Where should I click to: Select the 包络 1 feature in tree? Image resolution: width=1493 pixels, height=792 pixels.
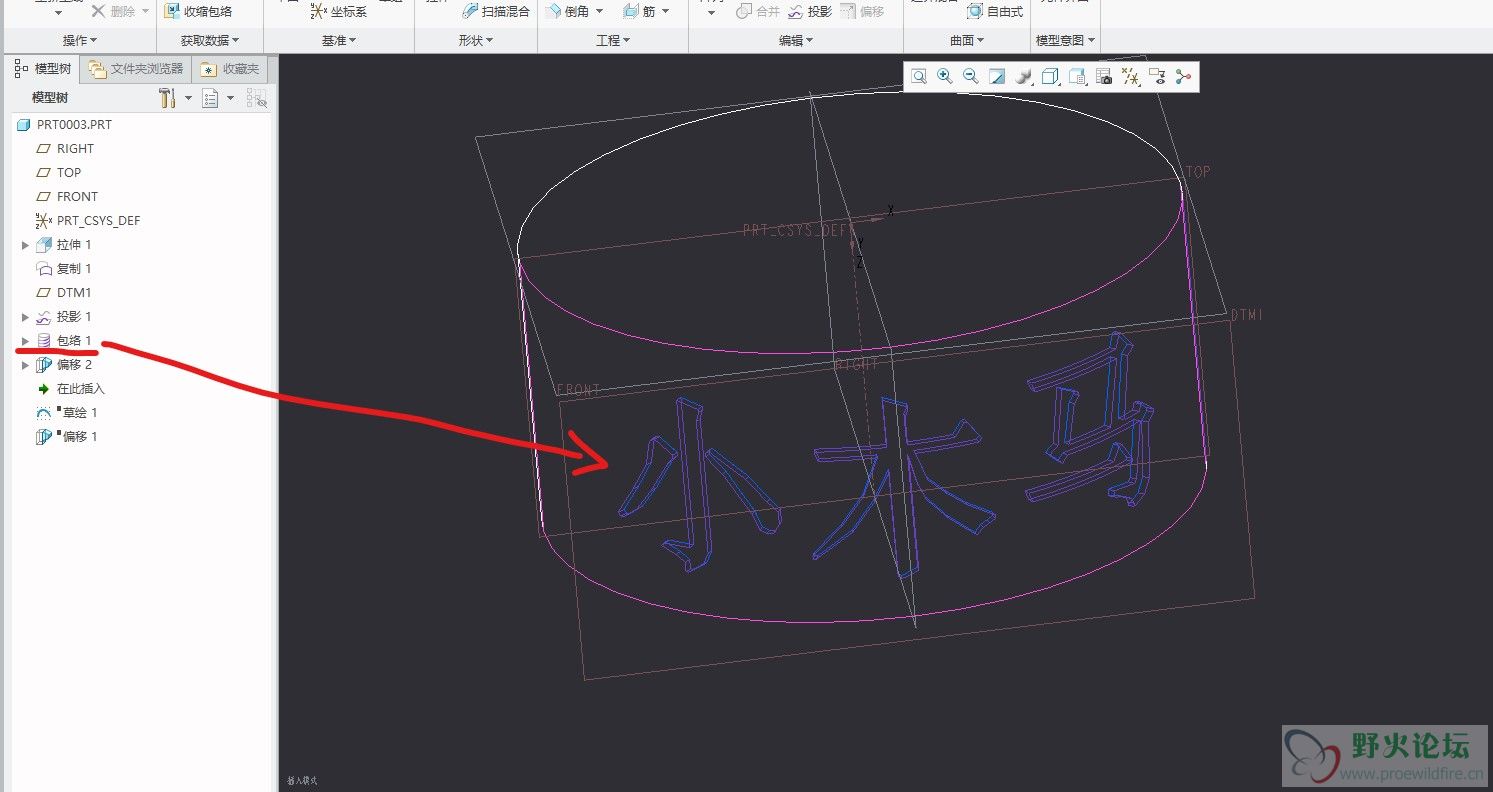(x=64, y=341)
